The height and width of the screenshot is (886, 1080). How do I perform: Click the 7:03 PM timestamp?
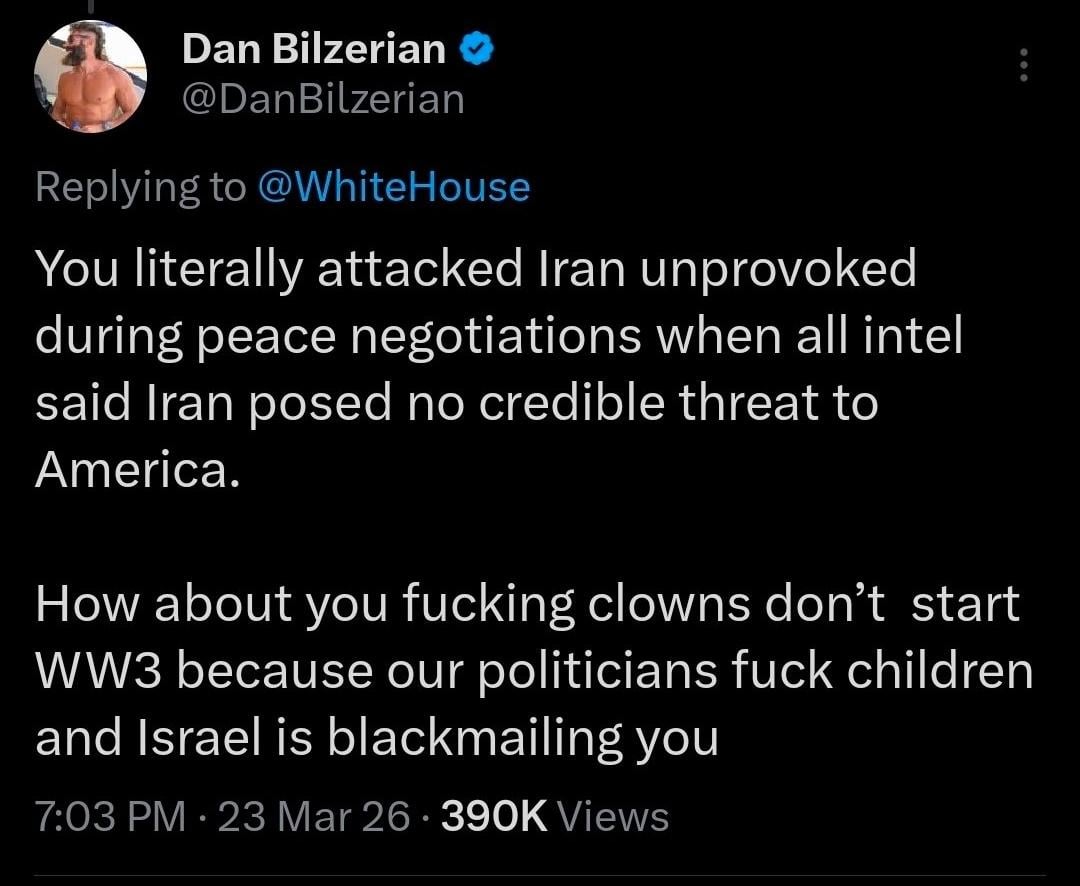pyautogui.click(x=110, y=816)
